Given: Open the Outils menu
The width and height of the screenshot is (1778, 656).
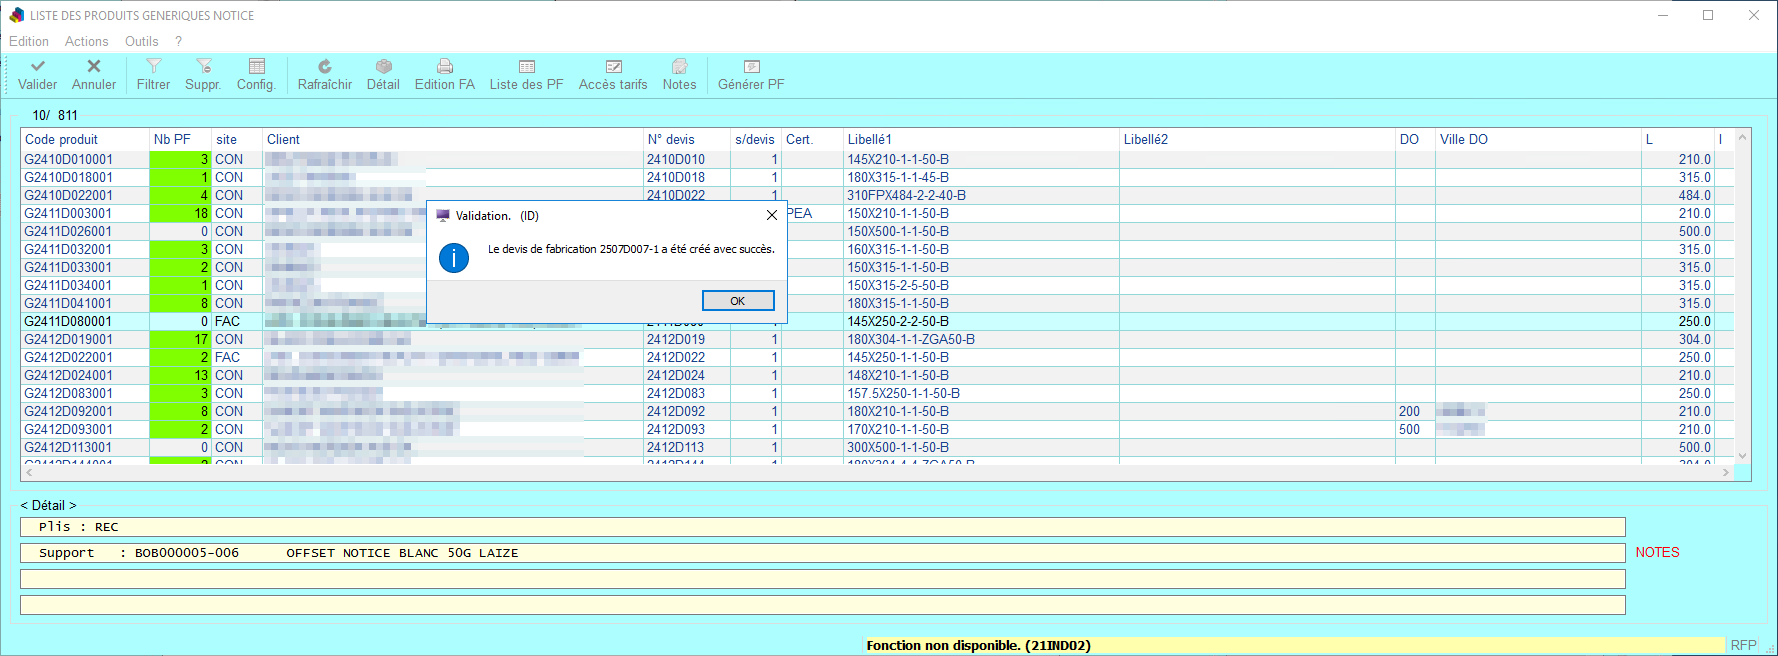Looking at the screenshot, I should click(x=142, y=41).
